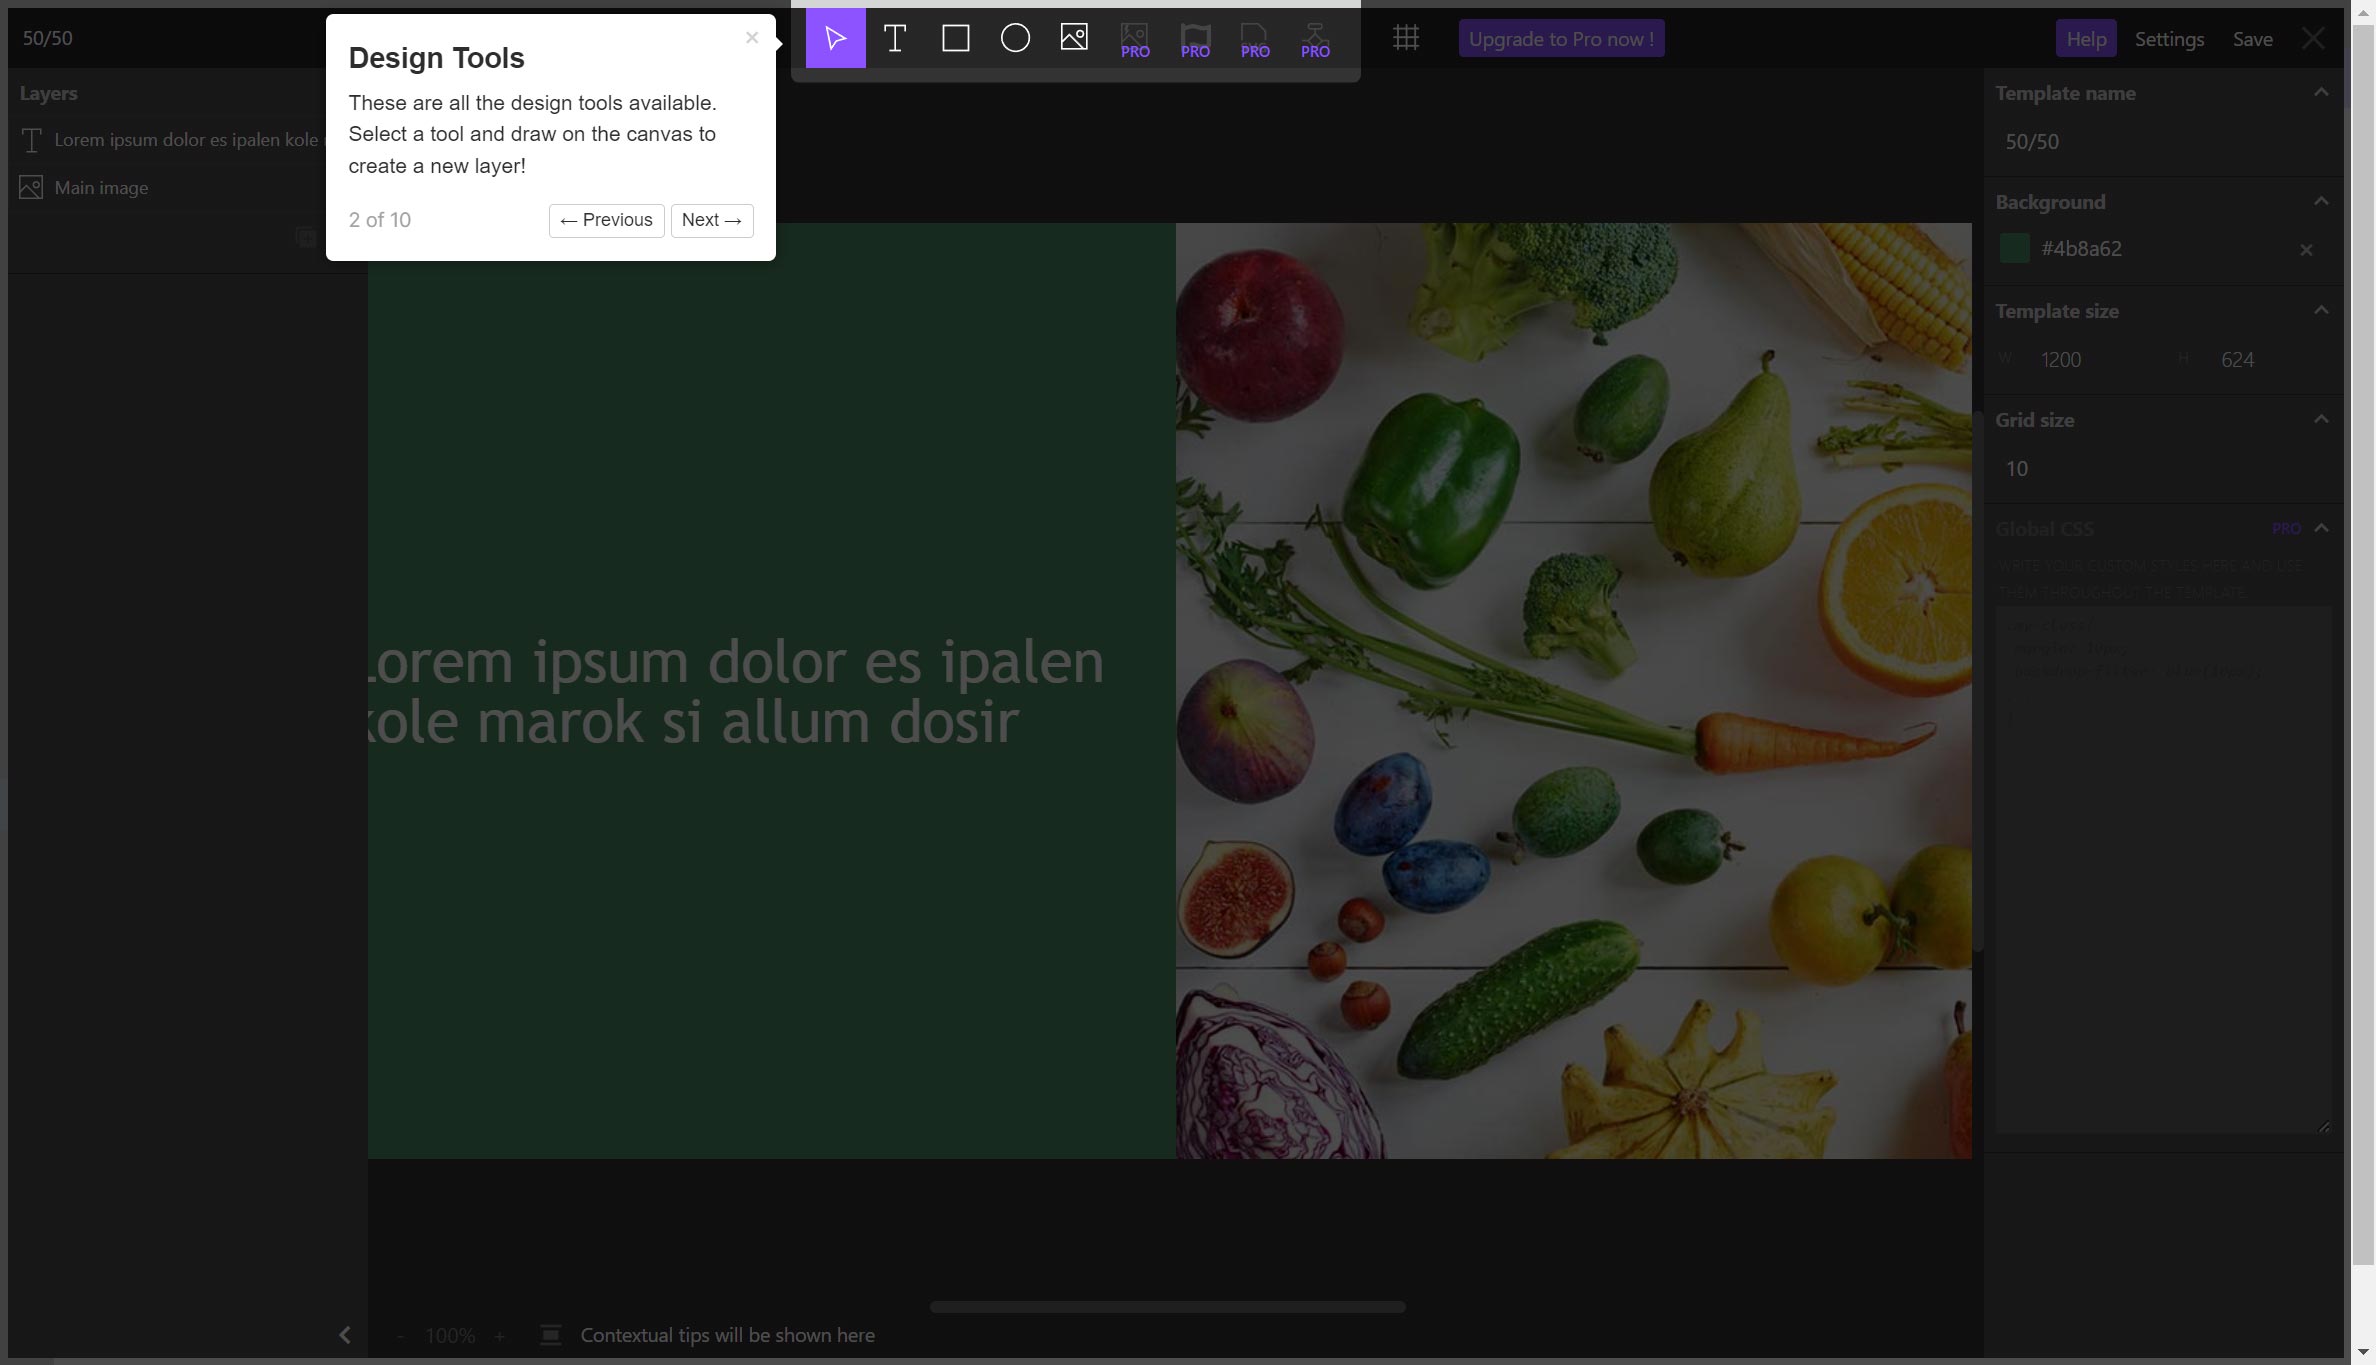
Task: Select the Ellipse/Circle shape tool
Action: (1015, 38)
